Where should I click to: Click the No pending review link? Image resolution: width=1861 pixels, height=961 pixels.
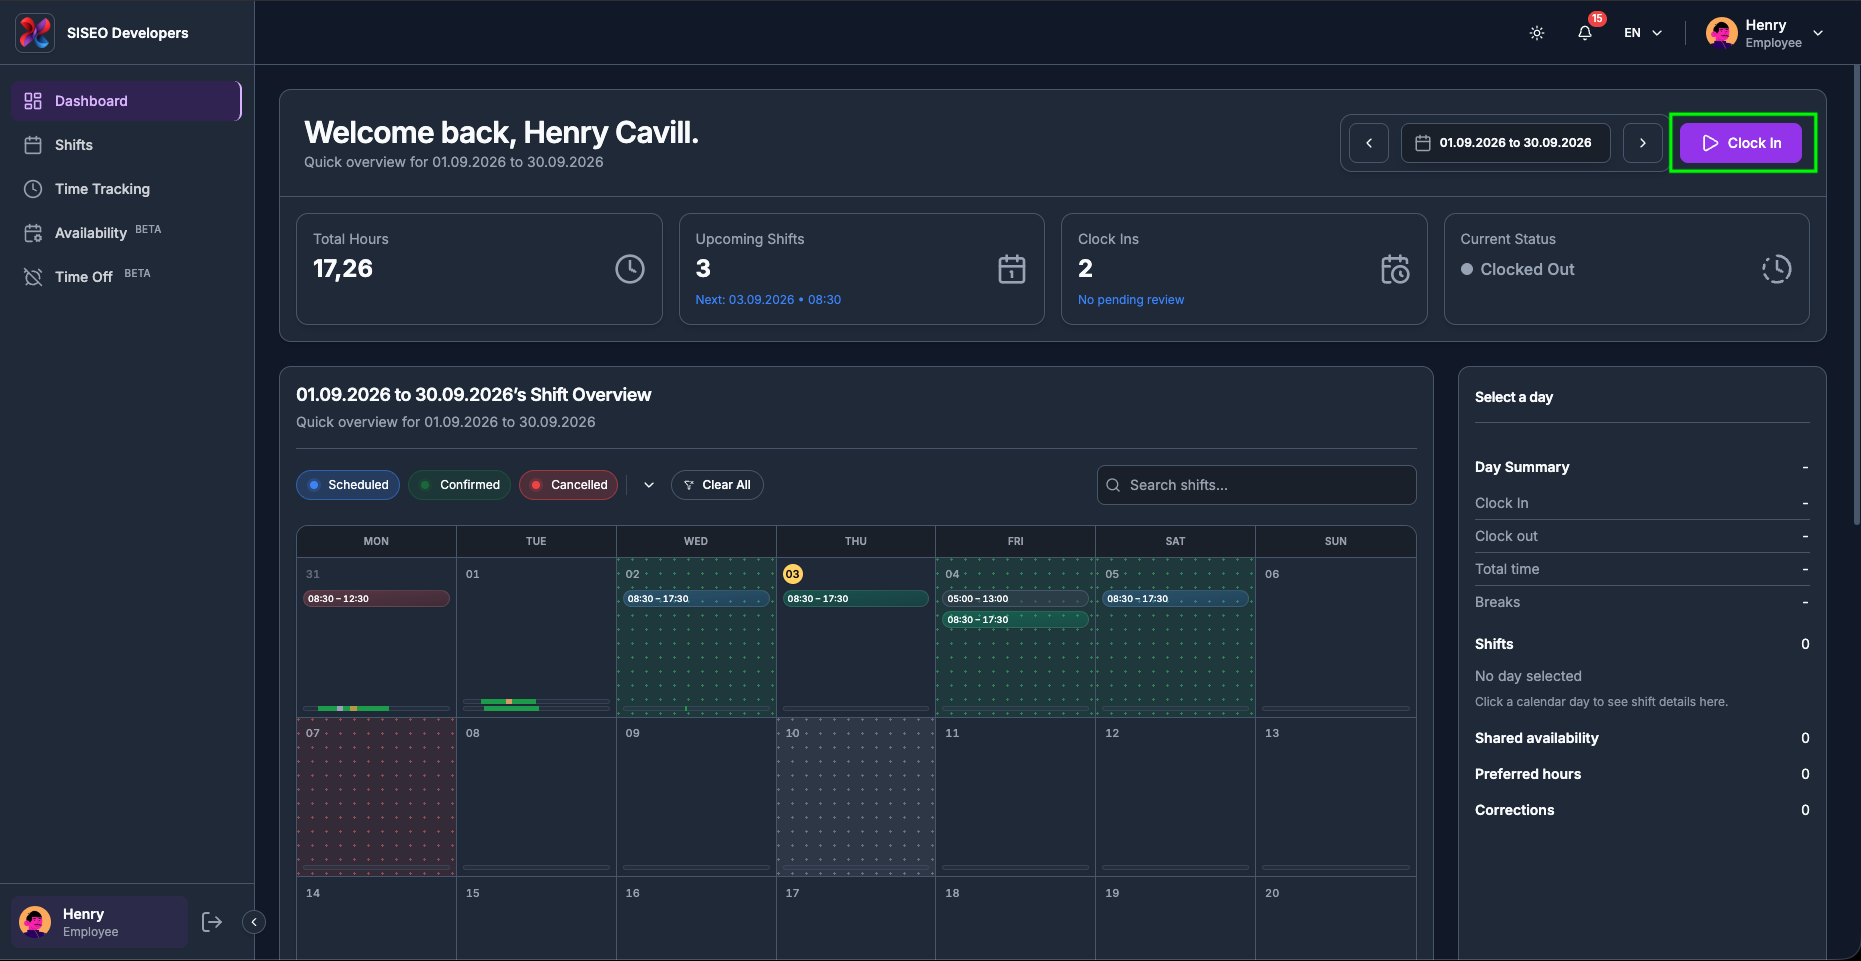click(x=1131, y=300)
